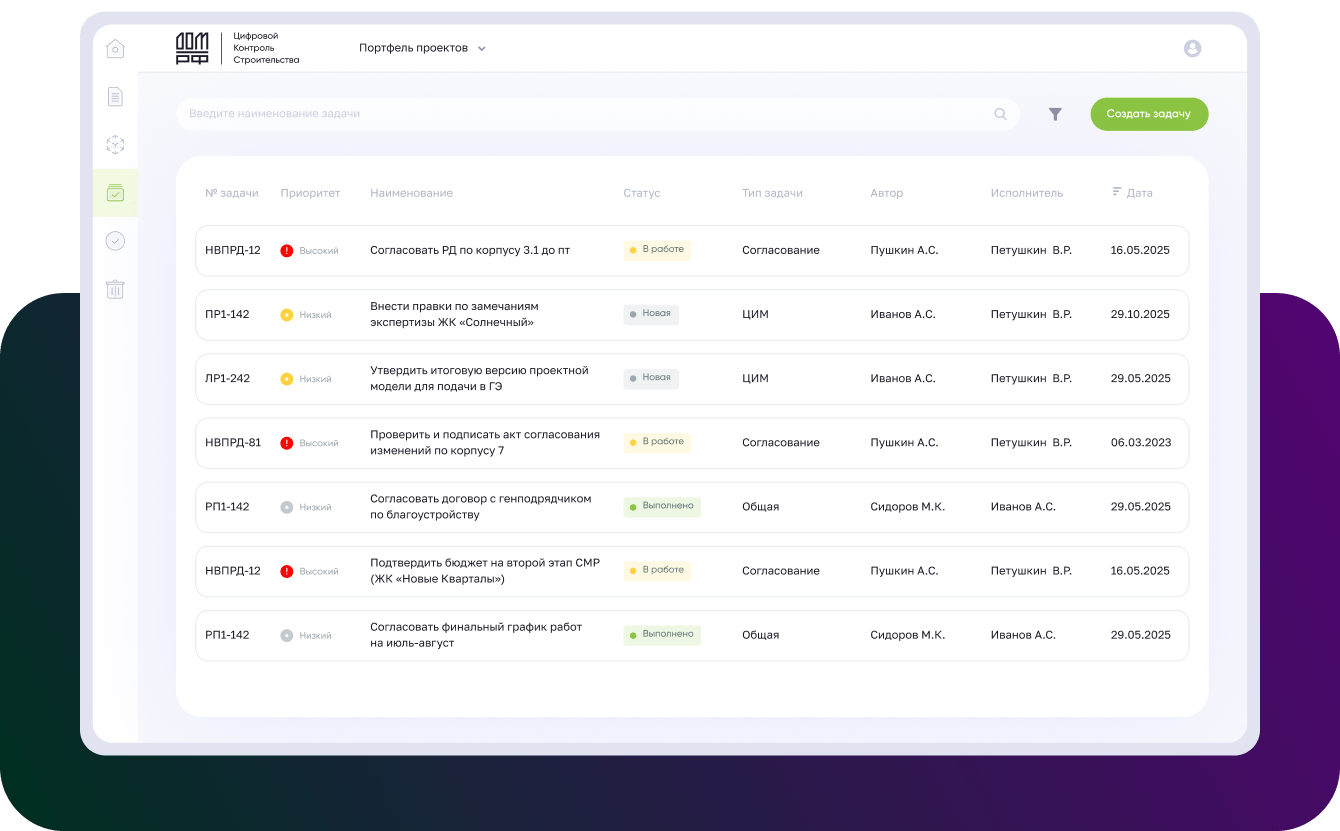Open the user profile avatar icon
The height and width of the screenshot is (831, 1340).
click(x=1192, y=48)
